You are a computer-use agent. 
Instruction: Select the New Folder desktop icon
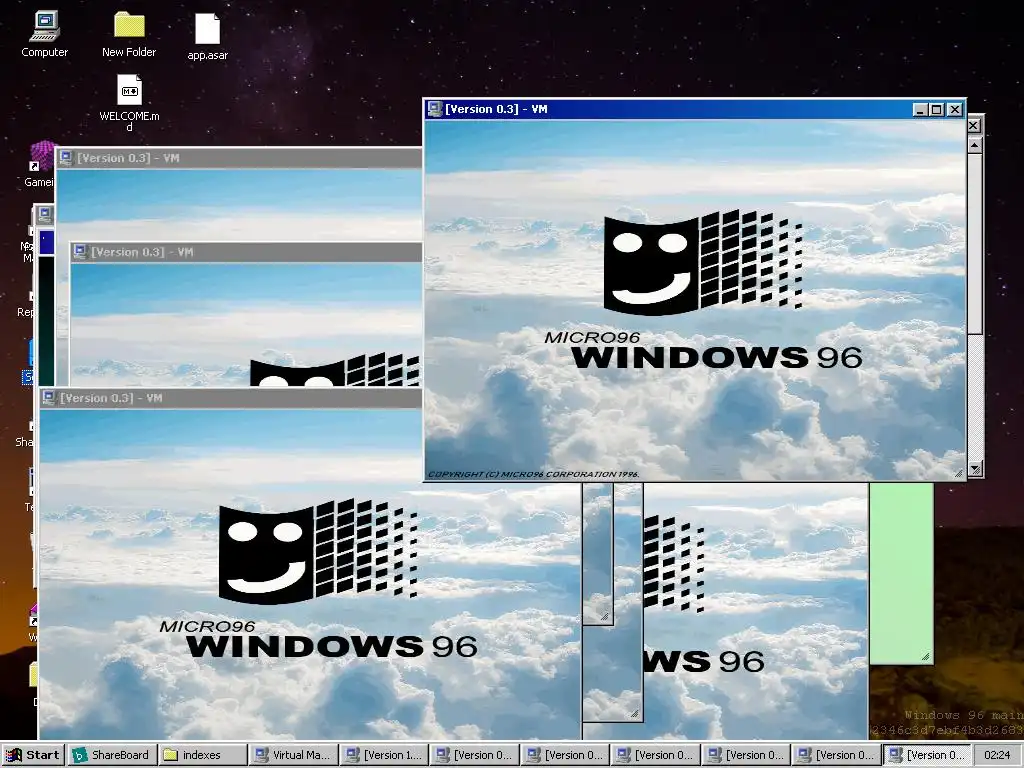tap(129, 34)
